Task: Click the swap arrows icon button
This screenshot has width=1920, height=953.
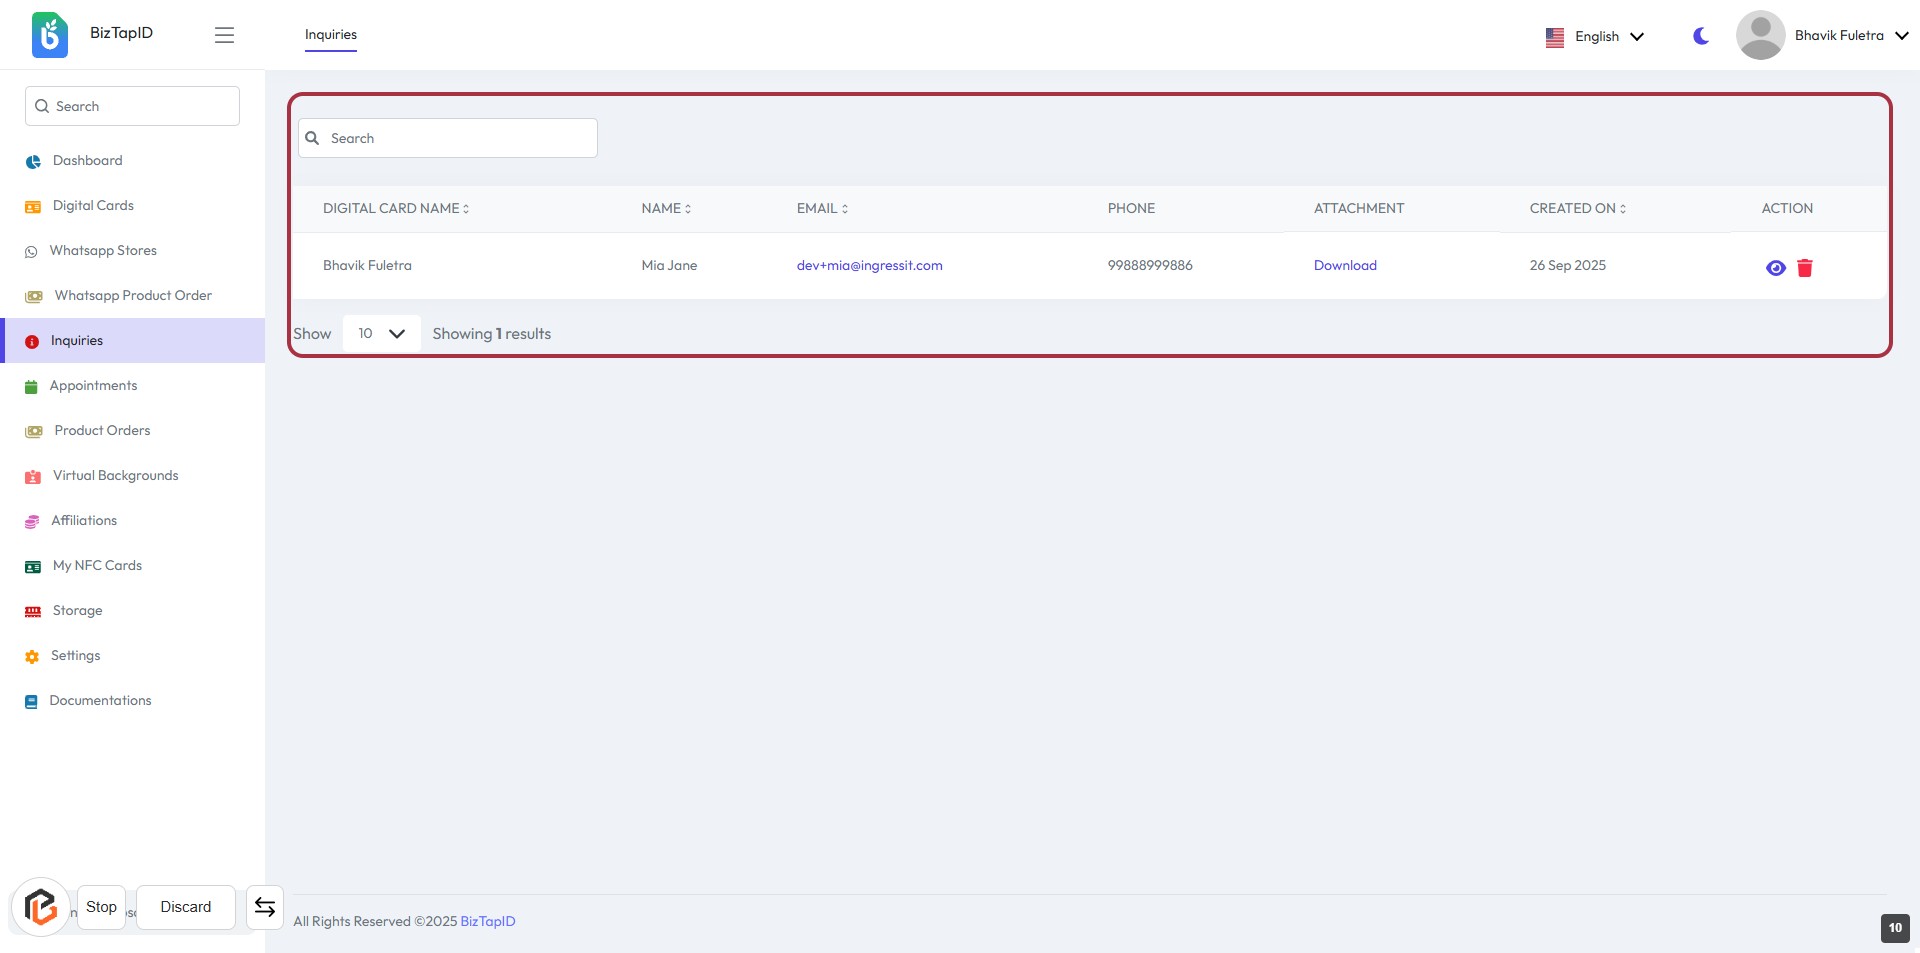Action: (264, 907)
